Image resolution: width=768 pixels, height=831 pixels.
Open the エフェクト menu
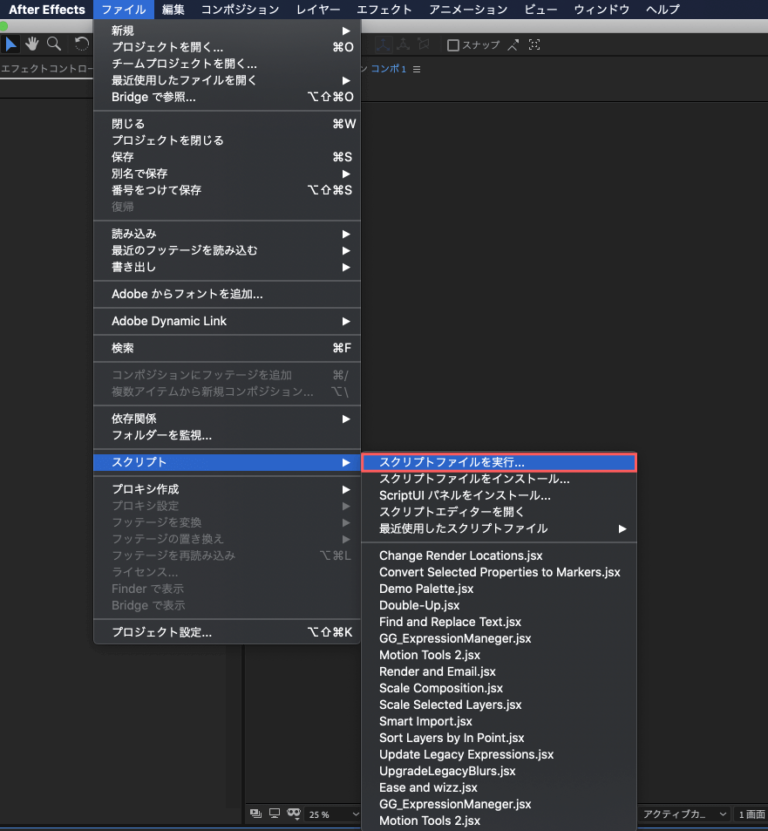[x=384, y=10]
